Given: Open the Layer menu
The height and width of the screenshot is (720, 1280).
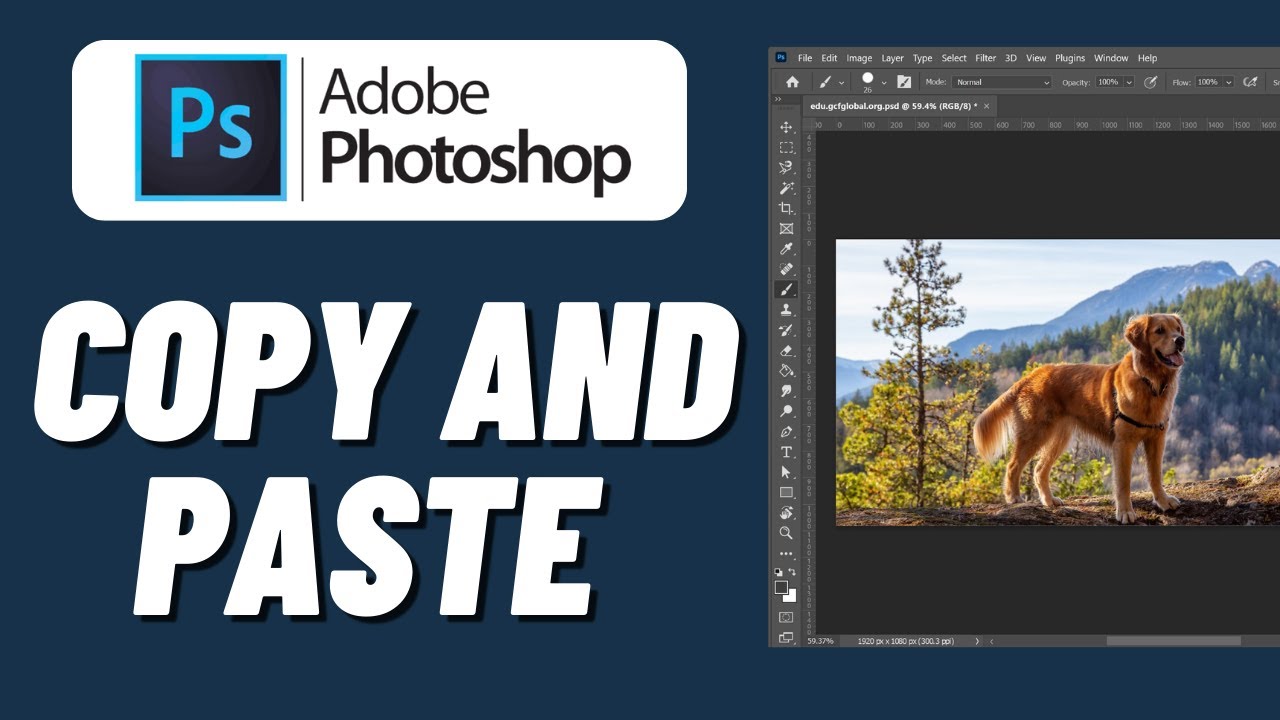Looking at the screenshot, I should 892,58.
